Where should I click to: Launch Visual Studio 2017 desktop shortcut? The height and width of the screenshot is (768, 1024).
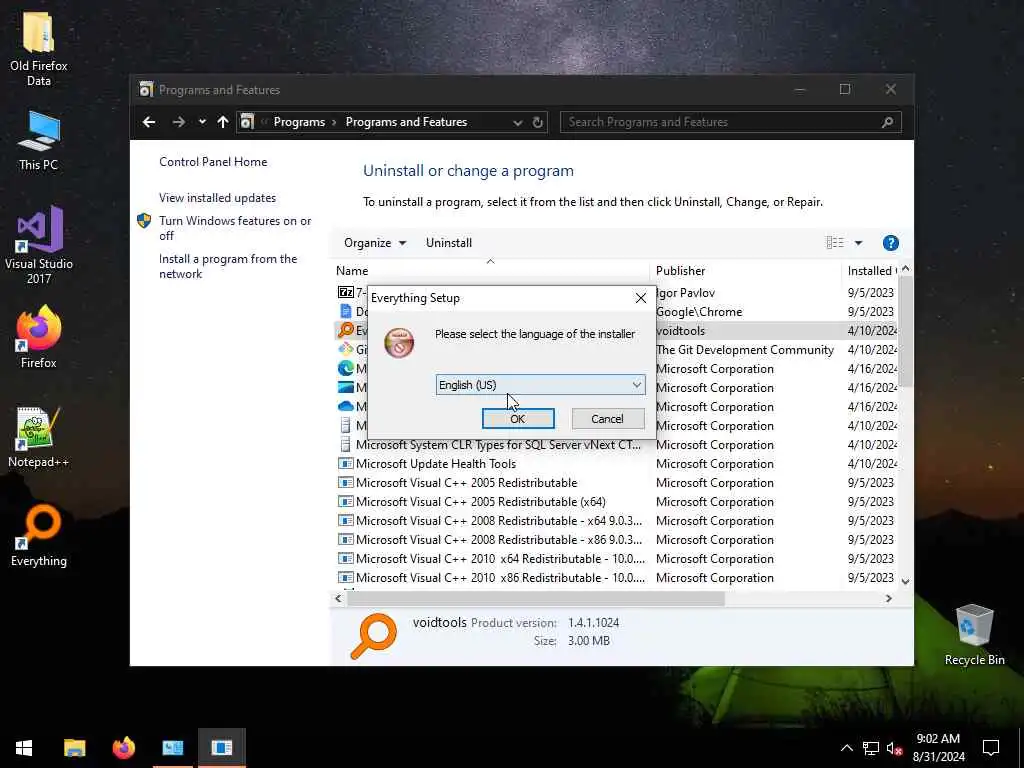coord(39,245)
